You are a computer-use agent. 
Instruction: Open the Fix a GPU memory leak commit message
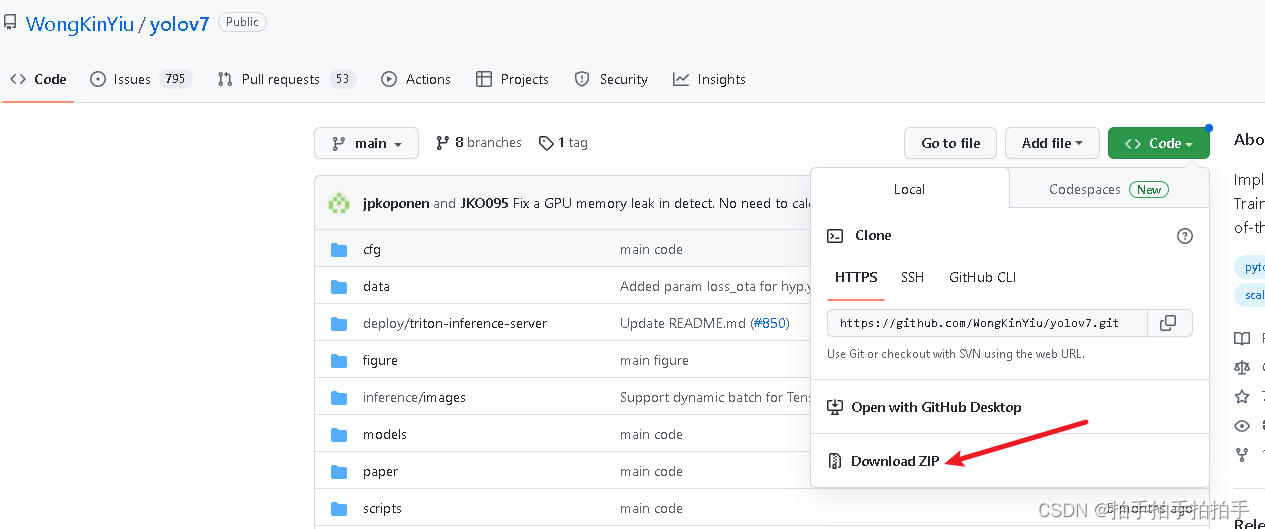tap(662, 203)
